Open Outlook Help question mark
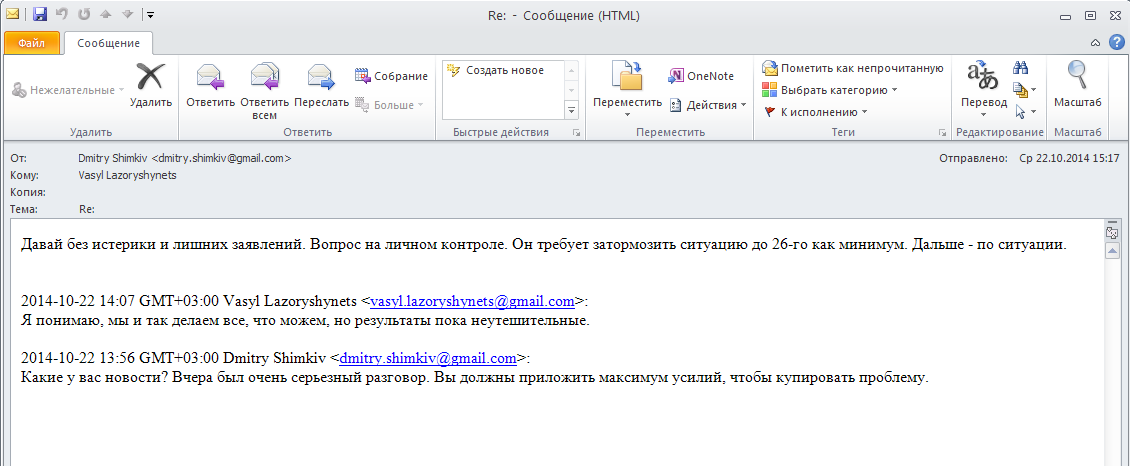Image resolution: width=1130 pixels, height=466 pixels. tap(1116, 42)
